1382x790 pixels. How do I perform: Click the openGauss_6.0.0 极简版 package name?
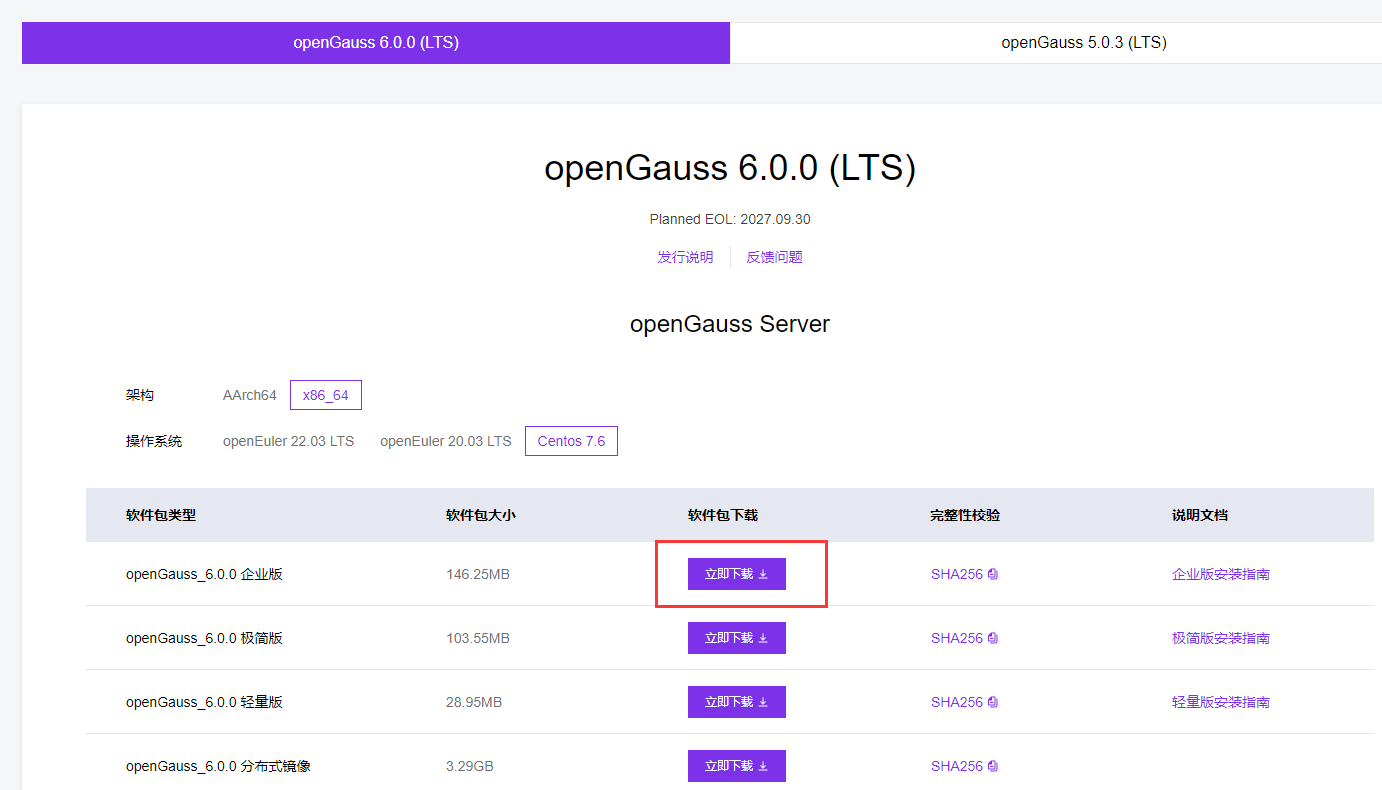pyautogui.click(x=204, y=638)
